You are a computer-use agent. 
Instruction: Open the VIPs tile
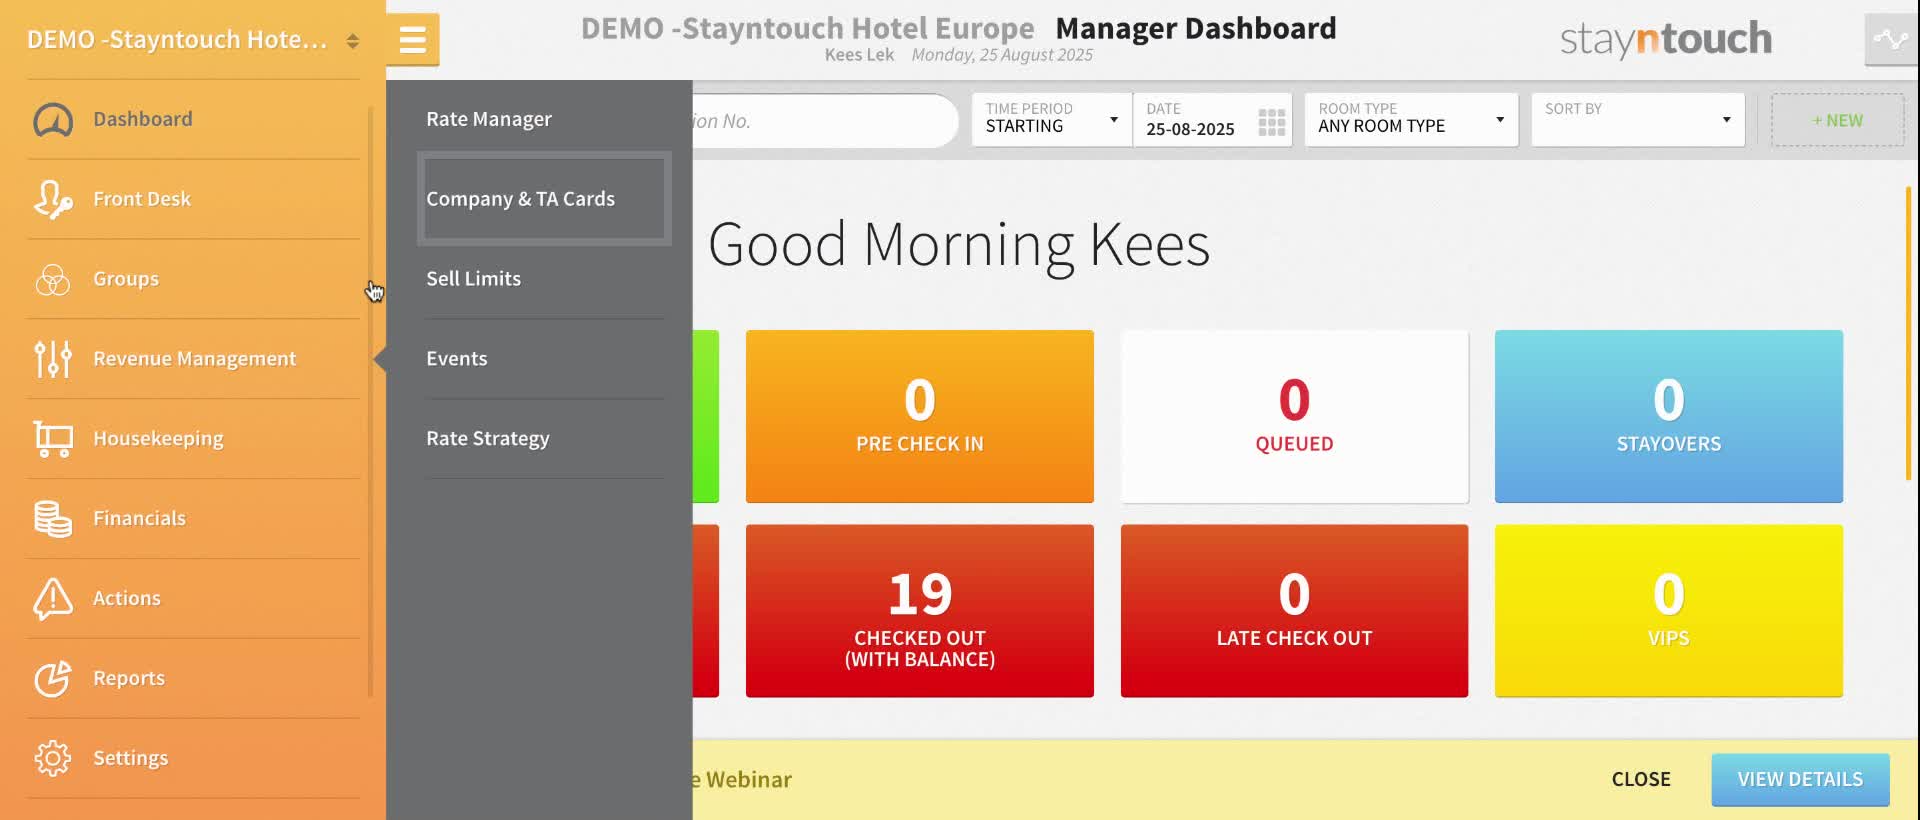[1669, 611]
